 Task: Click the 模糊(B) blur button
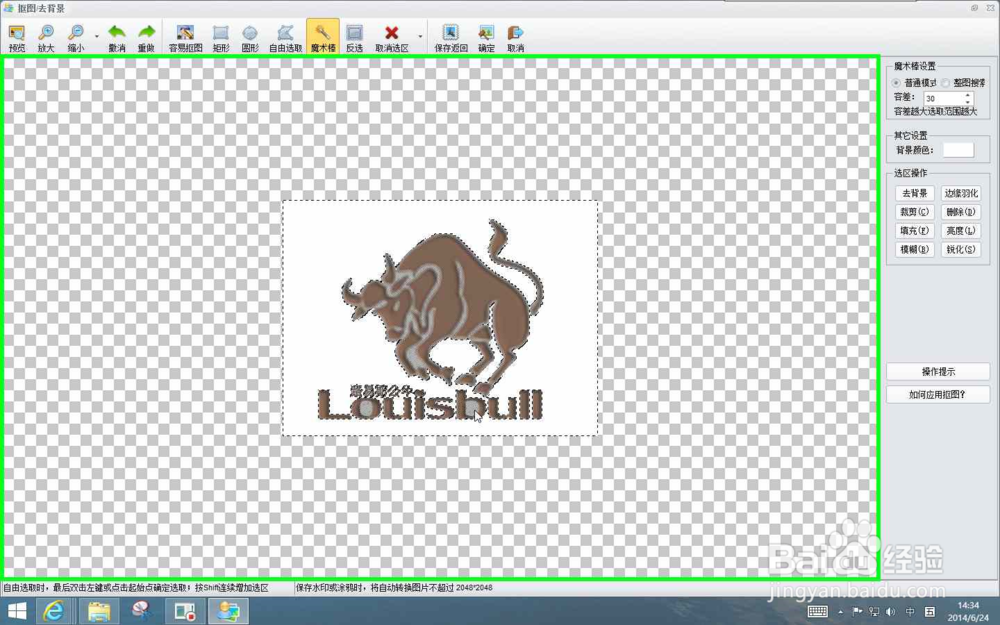pyautogui.click(x=915, y=249)
